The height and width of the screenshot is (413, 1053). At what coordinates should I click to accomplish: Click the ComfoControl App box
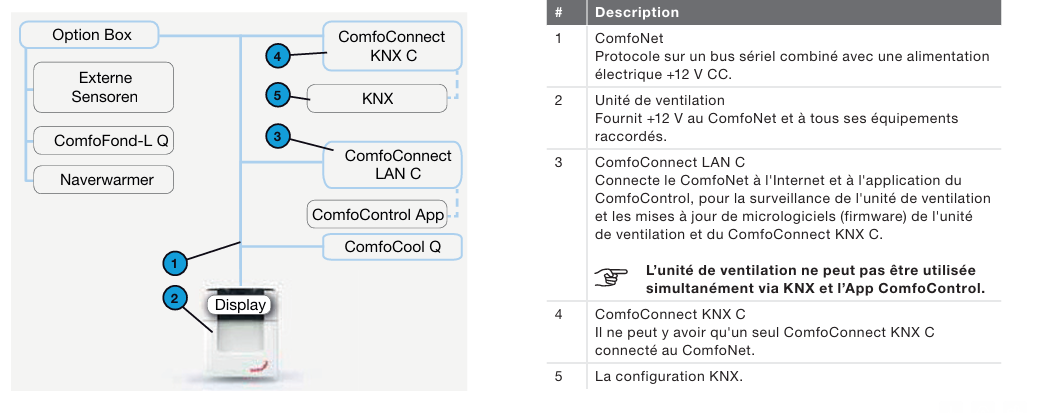[x=377, y=214]
